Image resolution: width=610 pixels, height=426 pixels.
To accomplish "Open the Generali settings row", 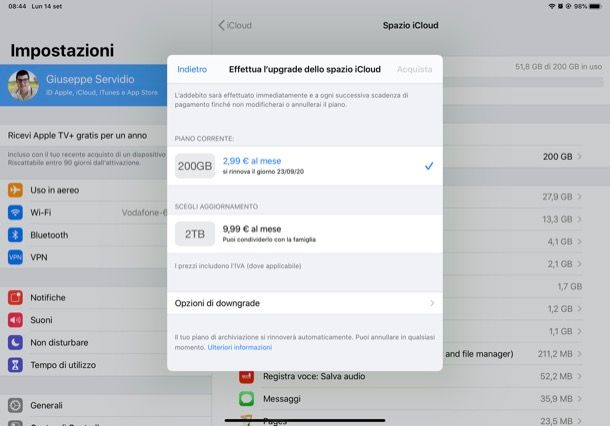I will coord(106,405).
